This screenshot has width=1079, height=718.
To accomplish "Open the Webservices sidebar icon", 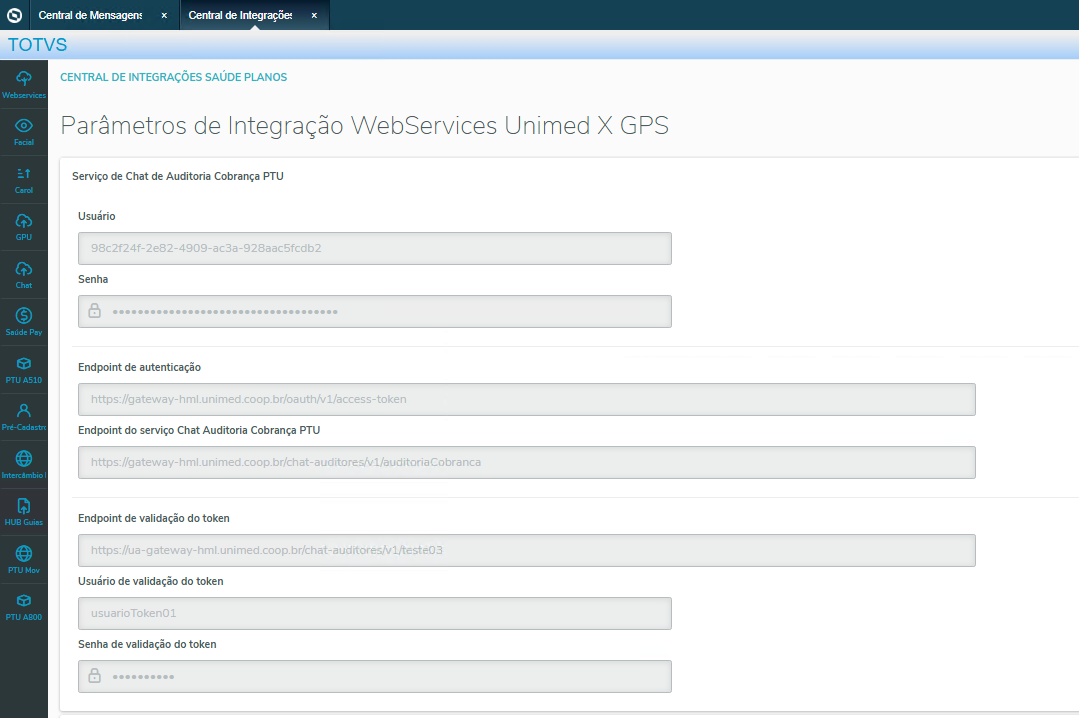I will click(23, 85).
